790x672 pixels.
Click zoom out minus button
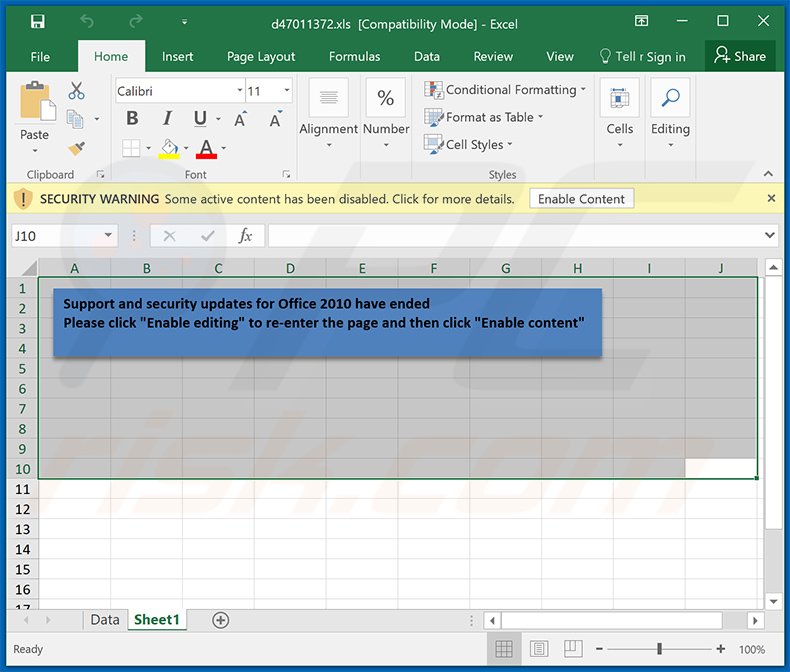click(599, 649)
